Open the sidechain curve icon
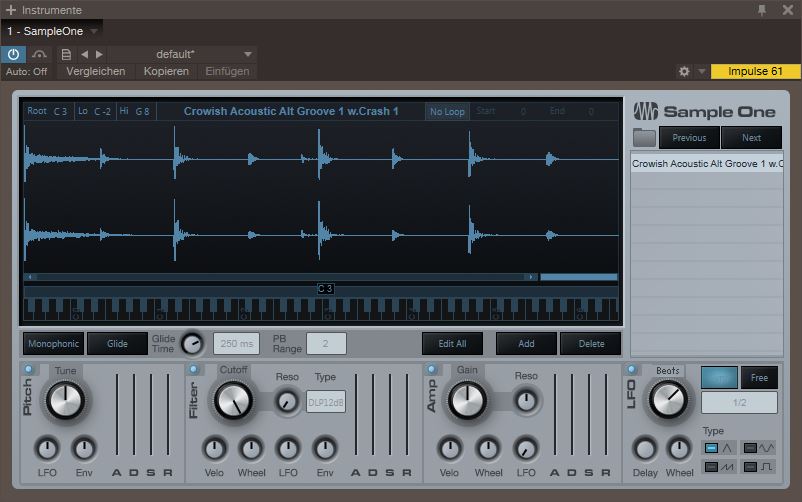The width and height of the screenshot is (802, 502). click(39, 54)
